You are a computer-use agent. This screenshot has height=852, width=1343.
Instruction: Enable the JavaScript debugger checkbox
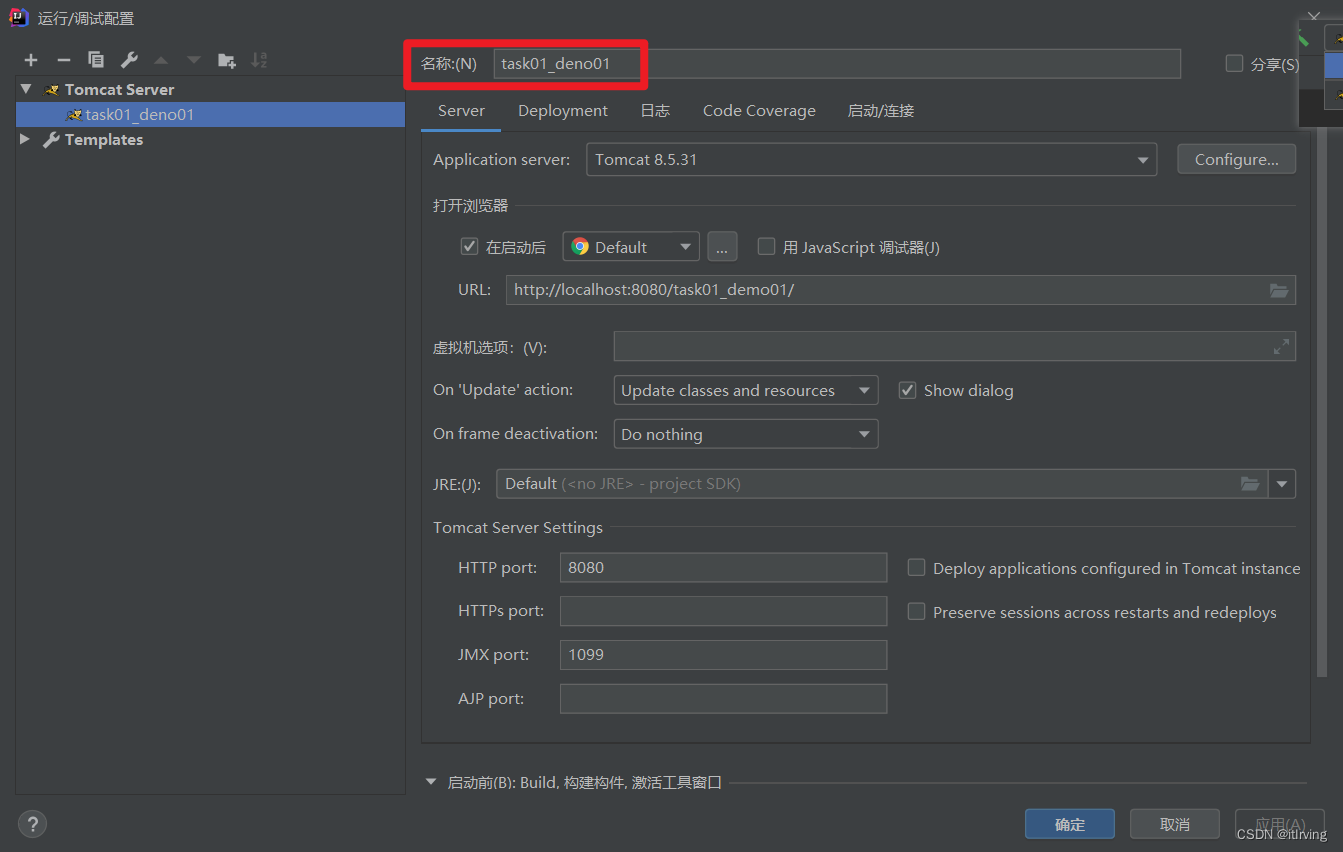point(766,246)
